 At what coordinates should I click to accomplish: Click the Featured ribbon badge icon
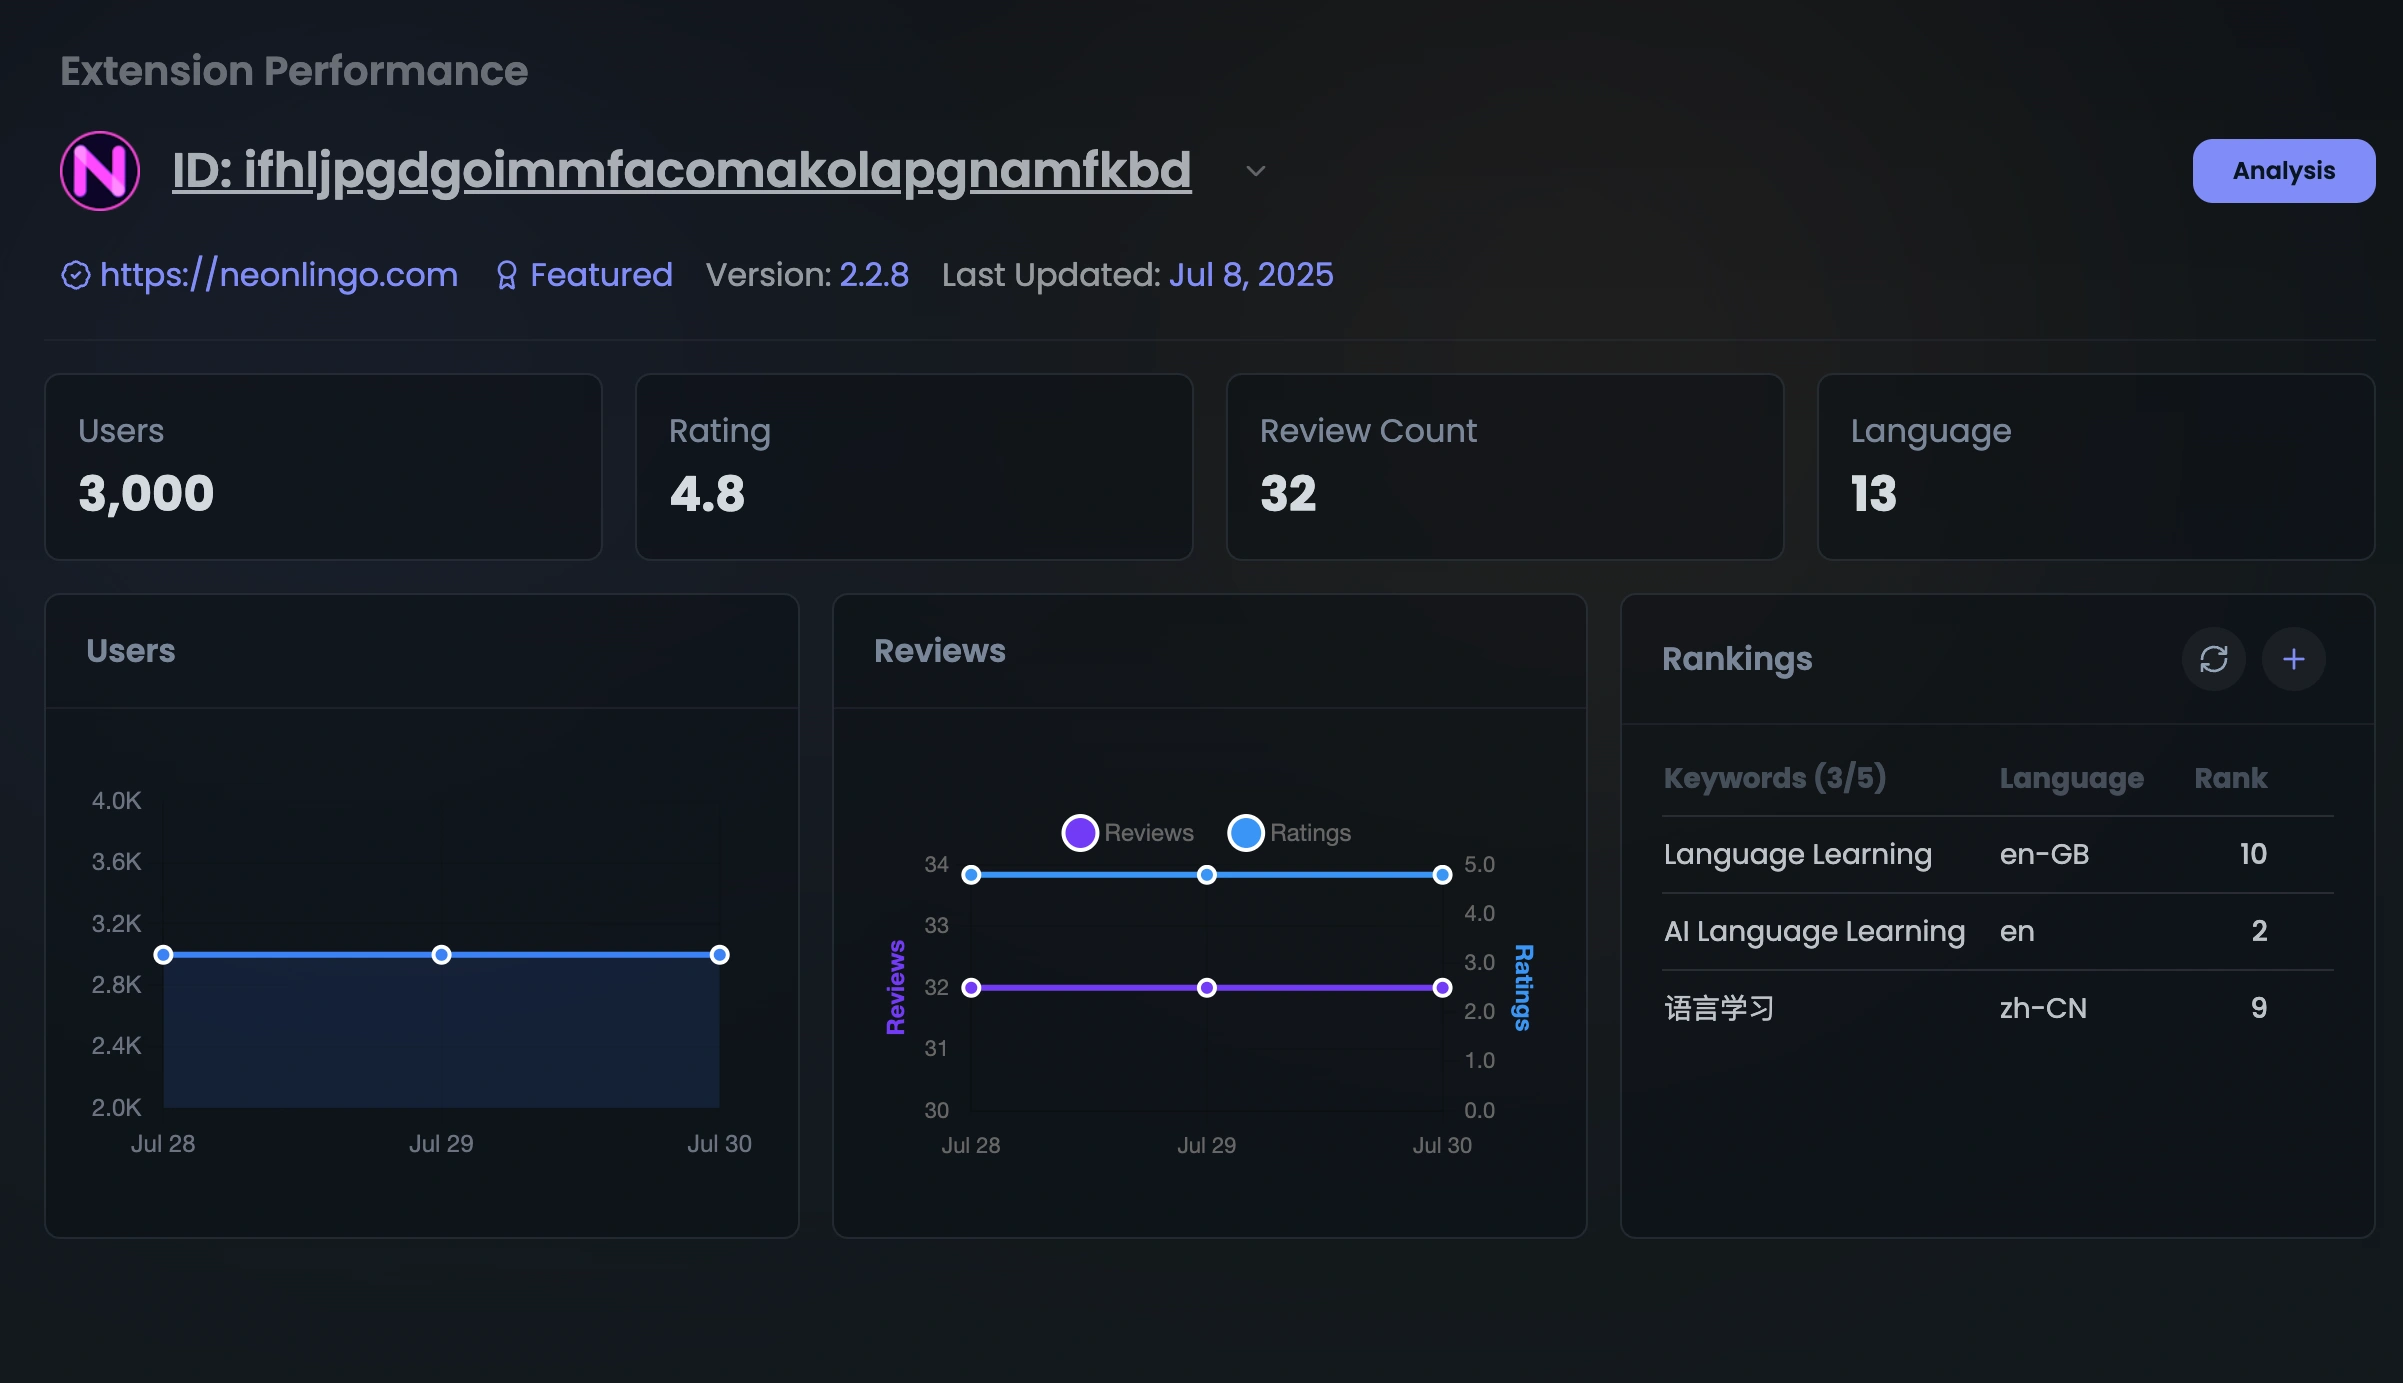(507, 275)
